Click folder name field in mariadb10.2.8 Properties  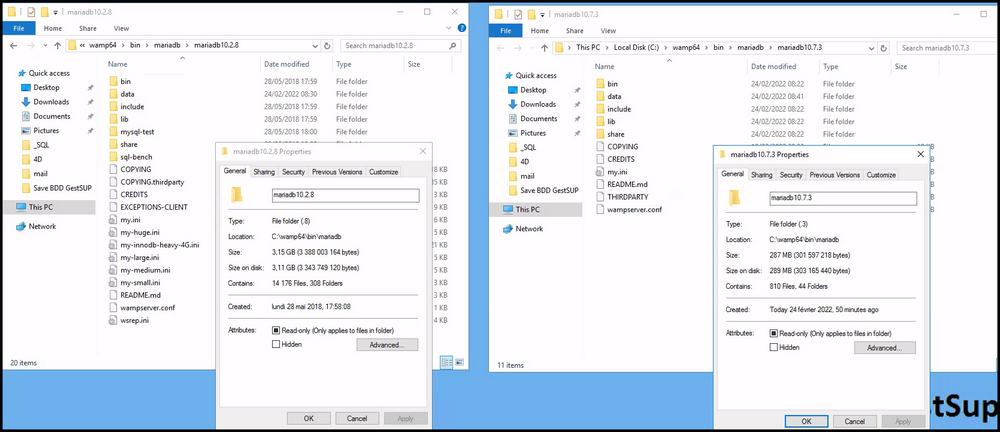pos(345,195)
